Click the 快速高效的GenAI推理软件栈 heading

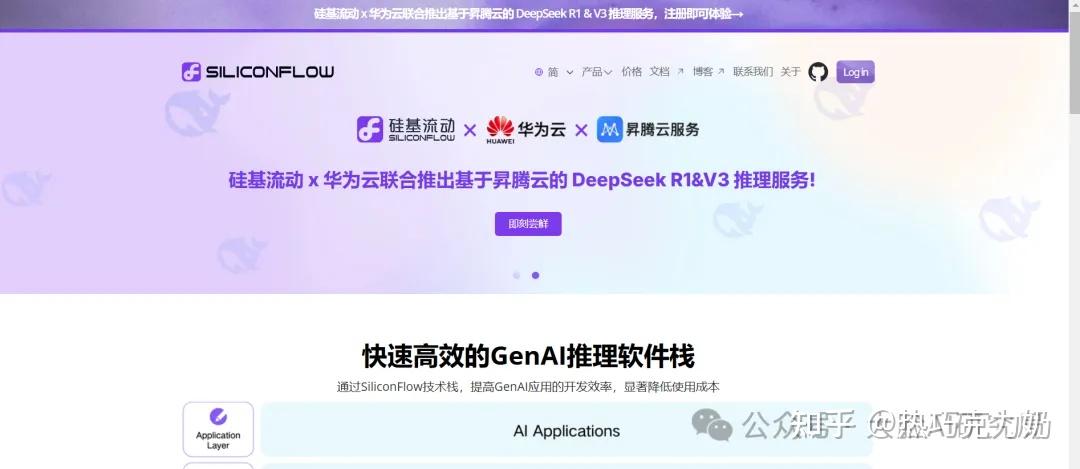[528, 357]
